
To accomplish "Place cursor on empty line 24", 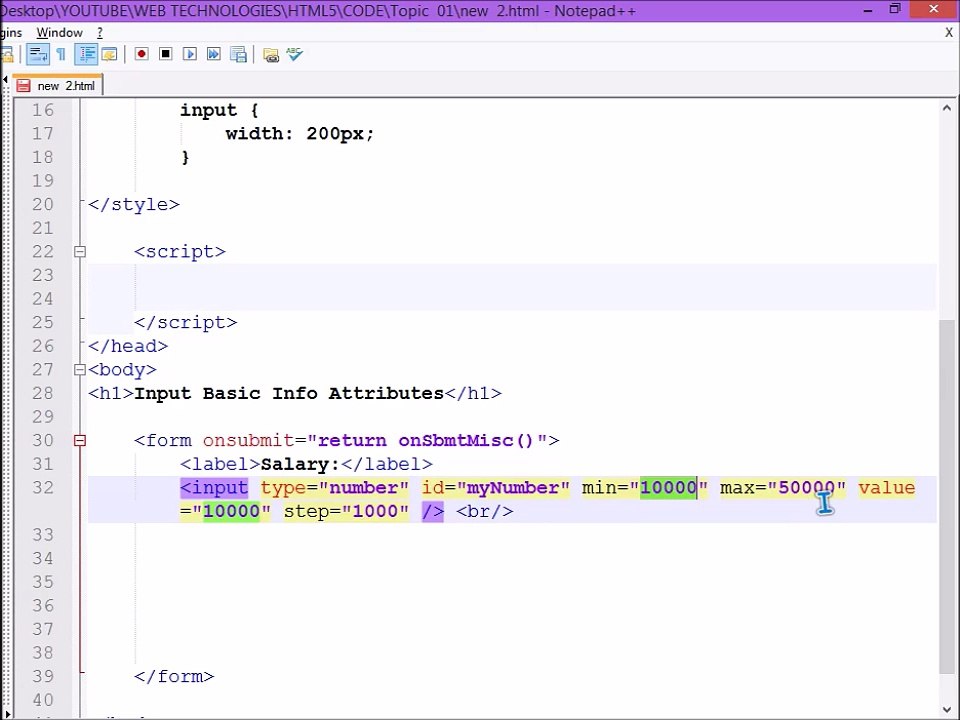I will (512, 299).
